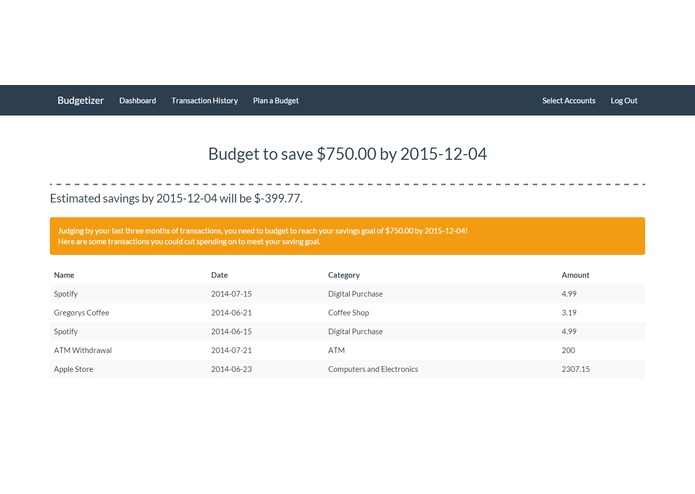Open Select Accounts in the navbar

coord(569,101)
